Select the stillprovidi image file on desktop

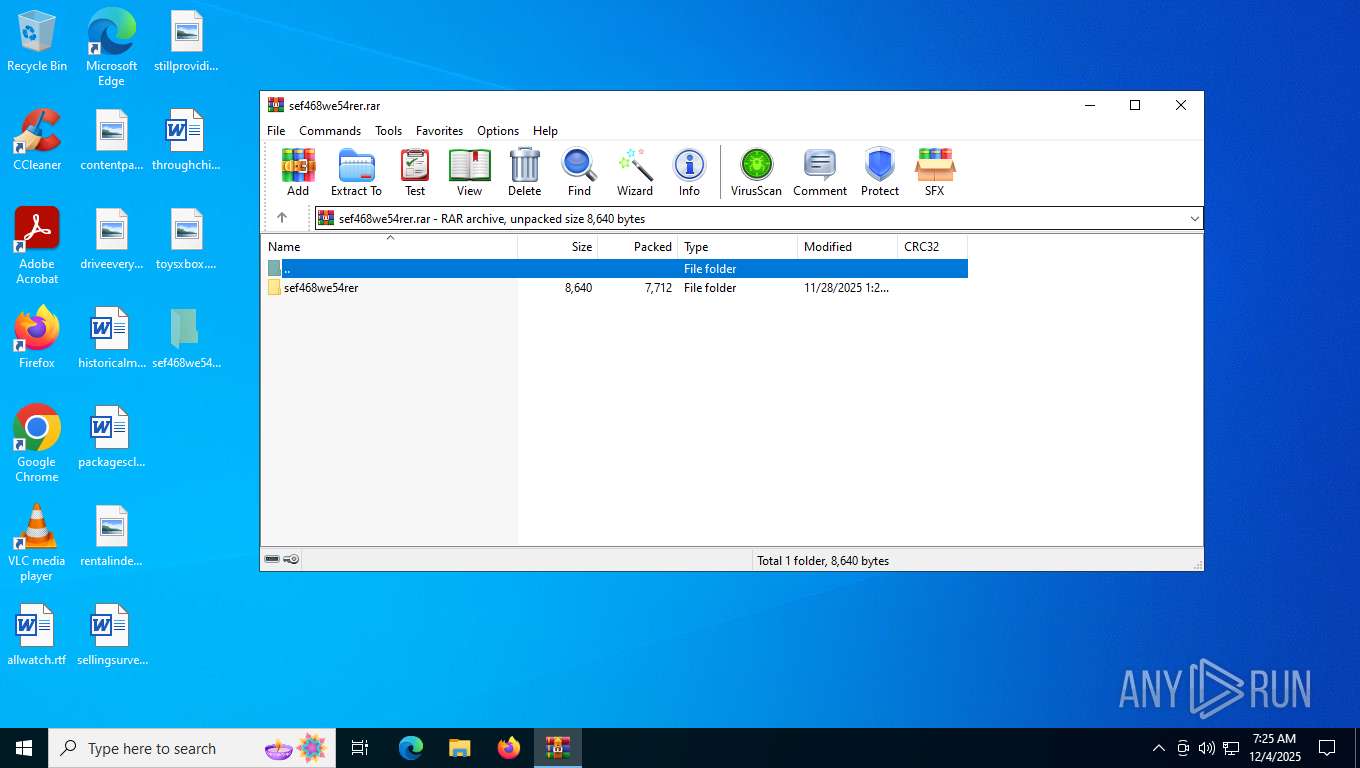coord(186,42)
